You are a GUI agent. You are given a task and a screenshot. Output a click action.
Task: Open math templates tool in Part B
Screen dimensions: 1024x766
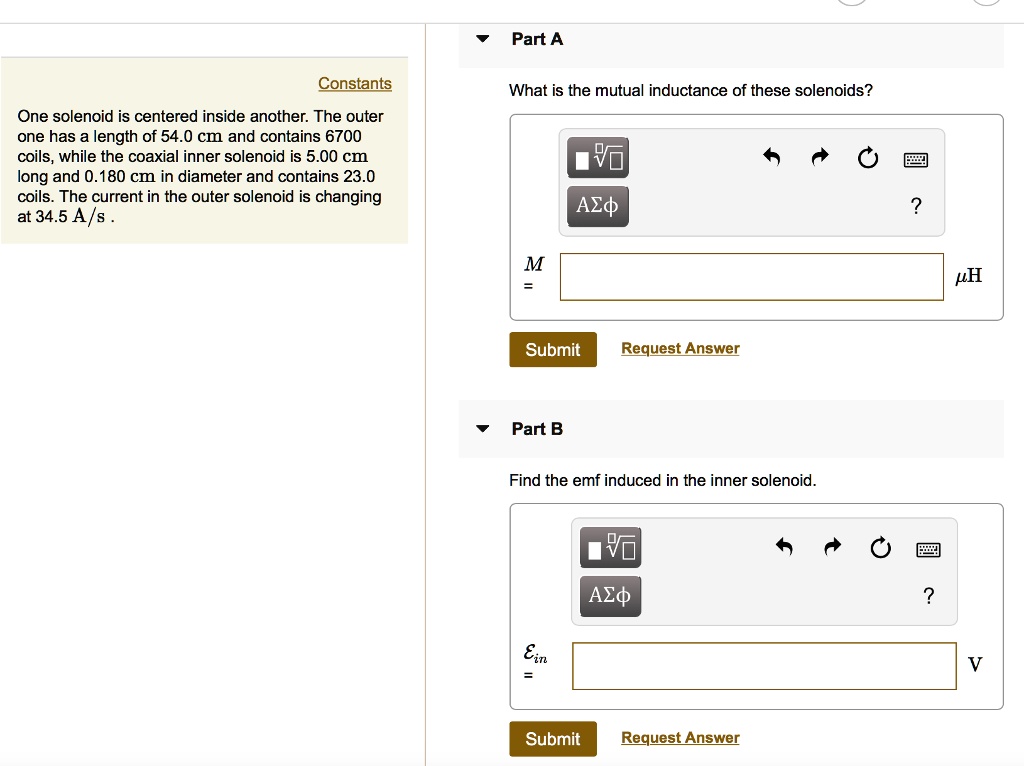point(610,547)
